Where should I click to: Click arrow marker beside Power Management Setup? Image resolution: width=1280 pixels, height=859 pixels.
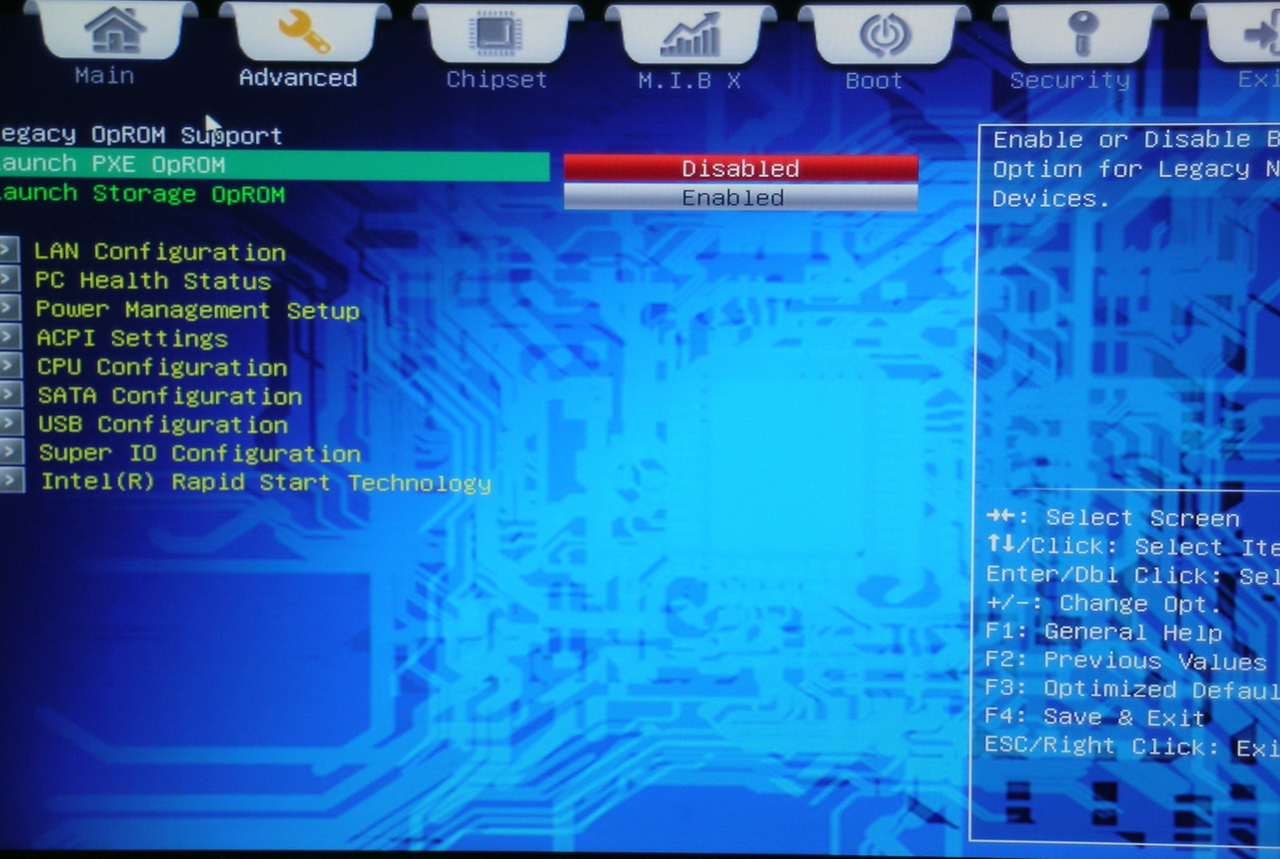coord(9,307)
